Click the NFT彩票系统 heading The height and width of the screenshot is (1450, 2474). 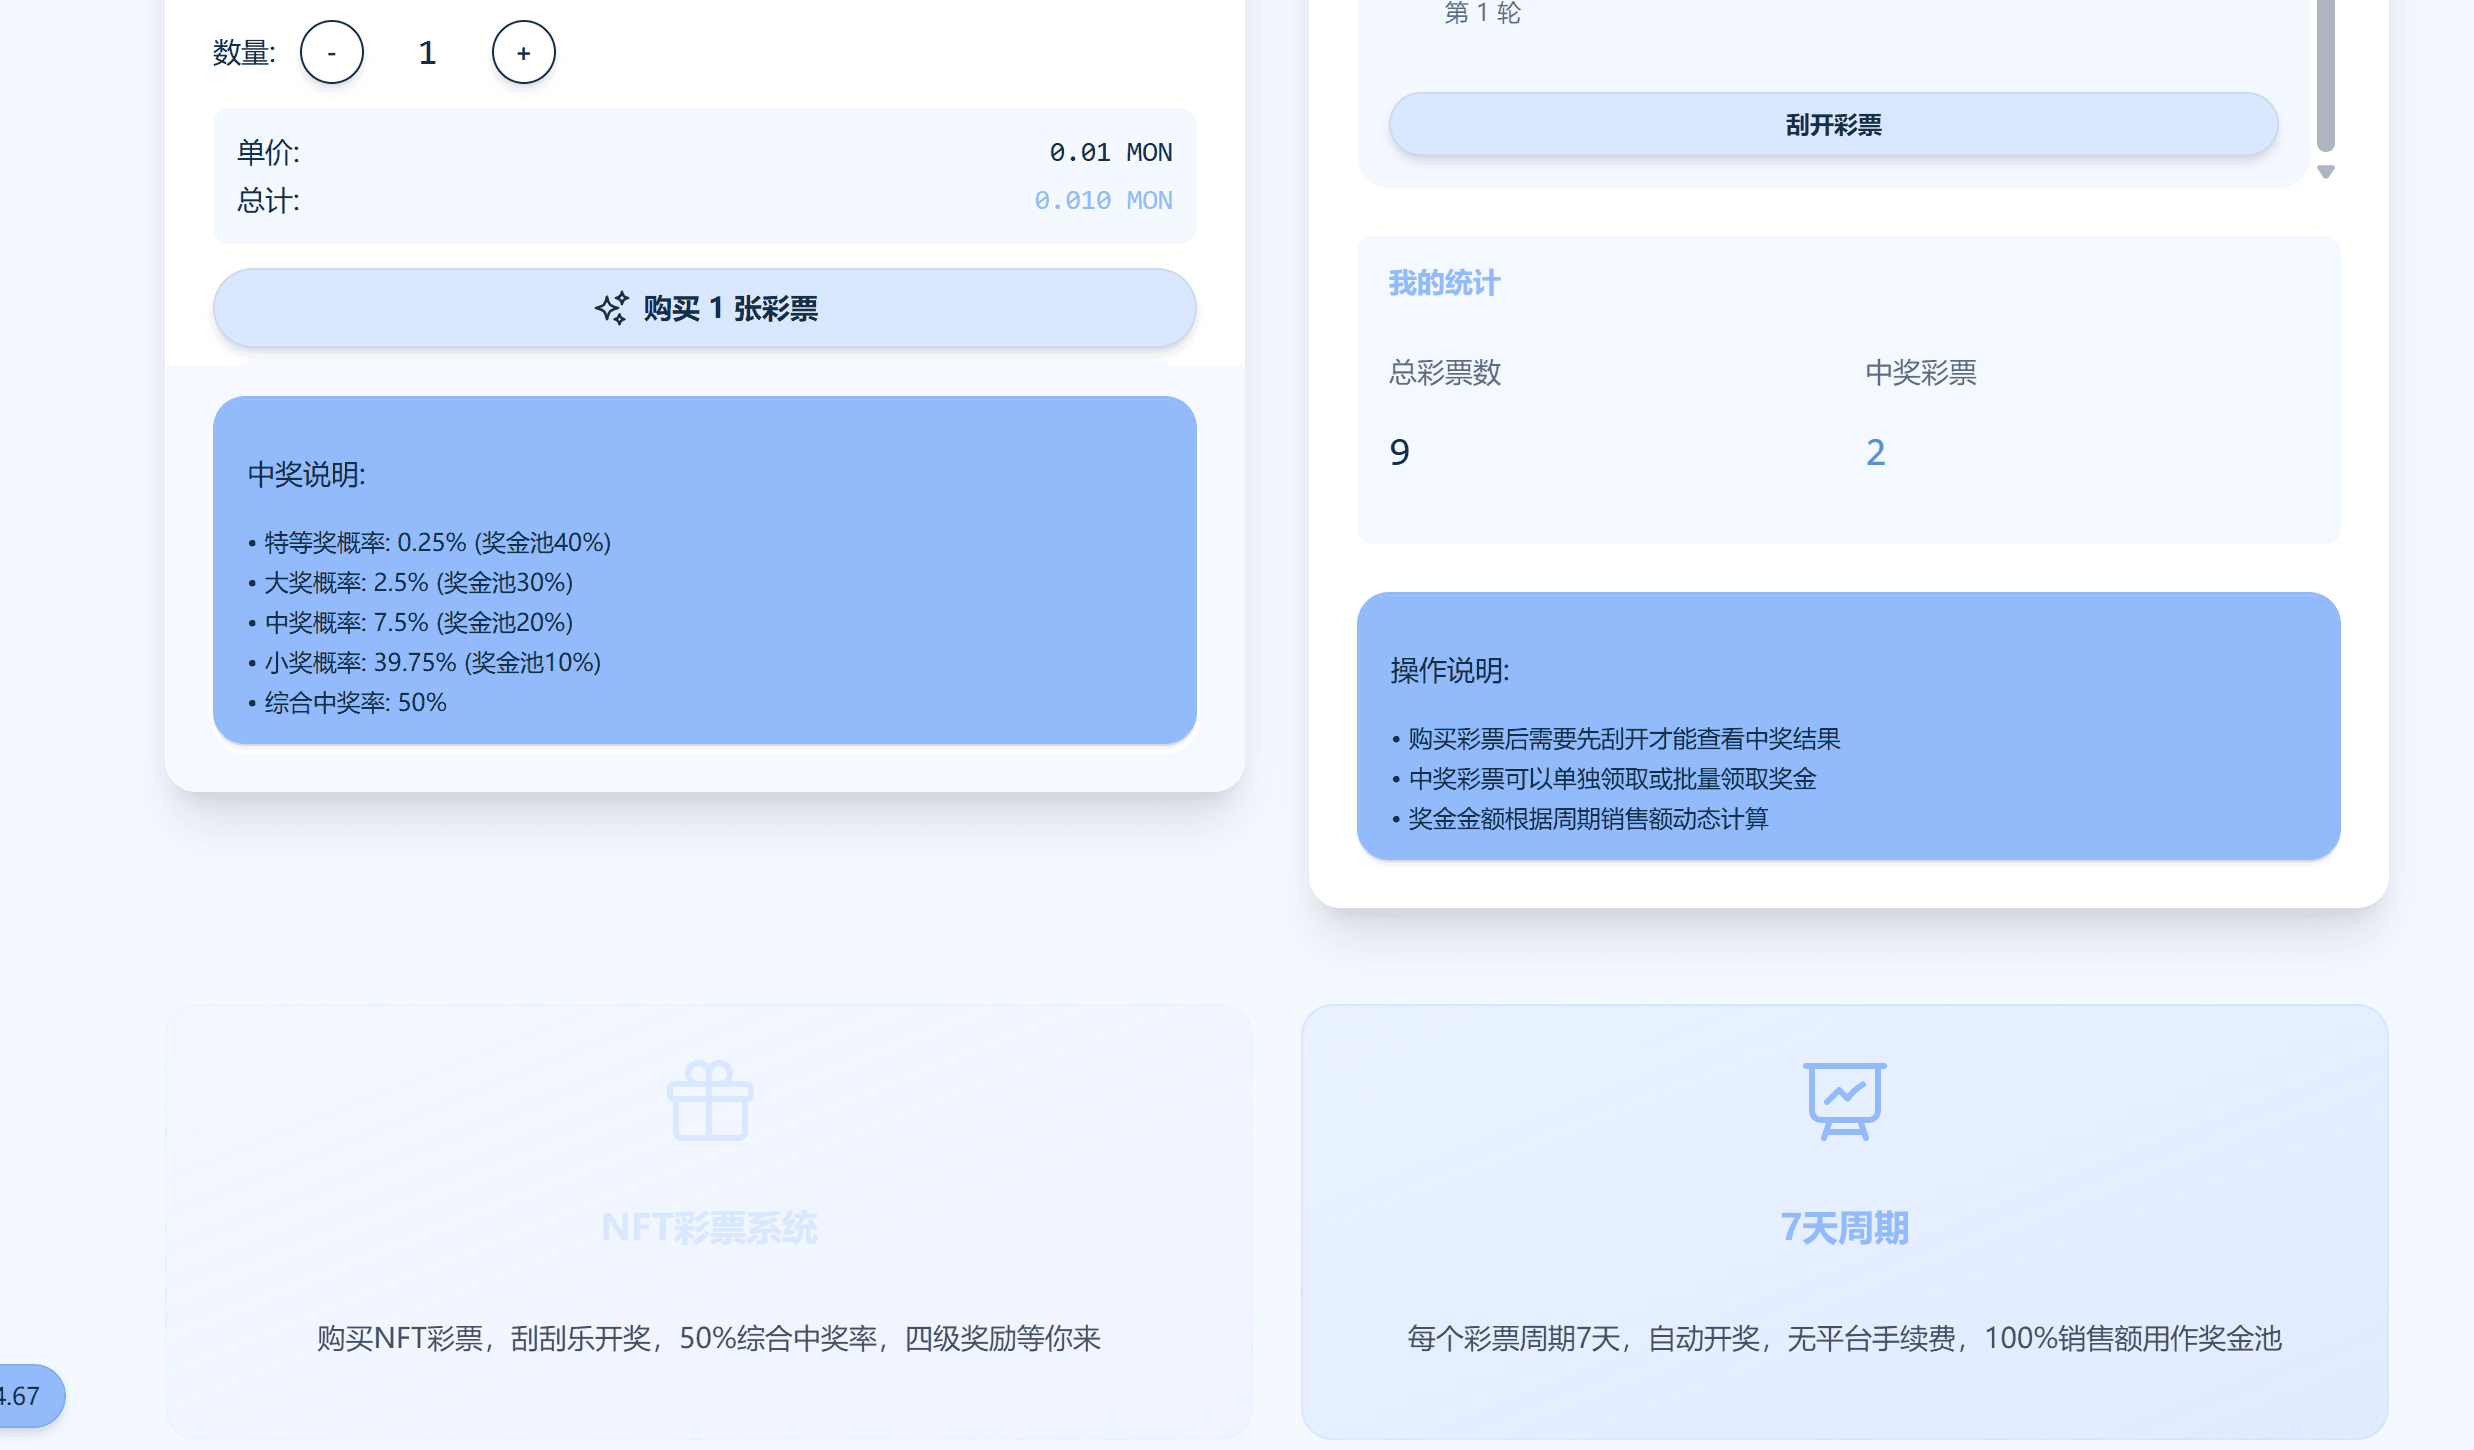(709, 1227)
